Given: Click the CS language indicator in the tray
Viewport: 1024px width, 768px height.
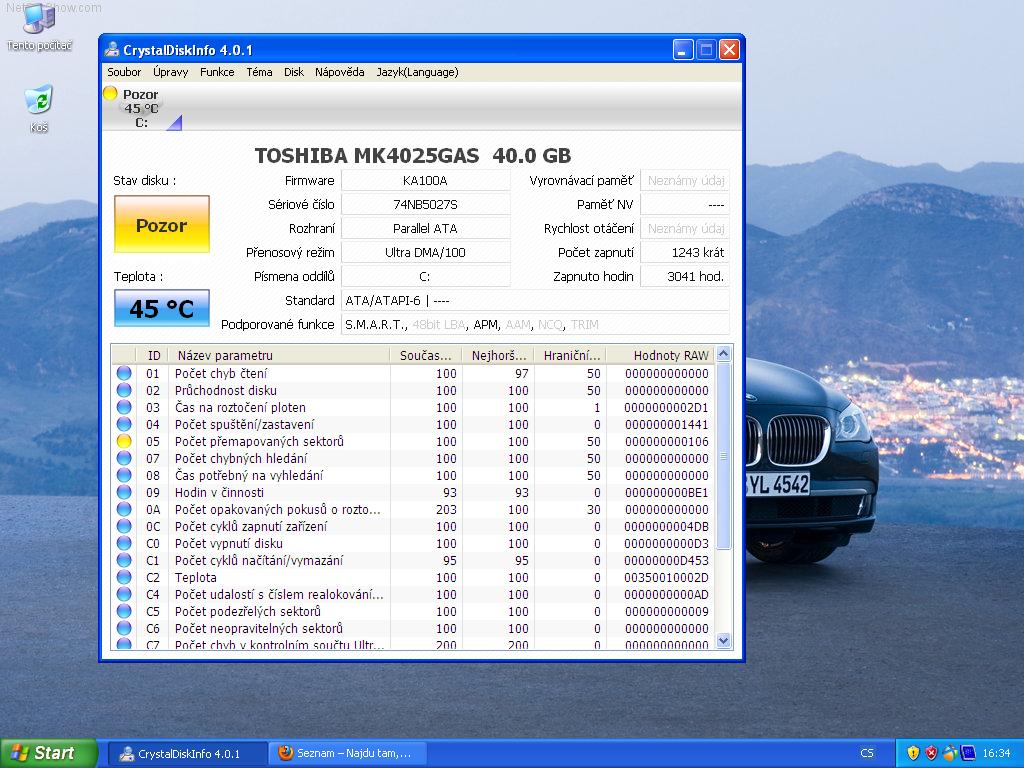Looking at the screenshot, I should click(x=867, y=753).
